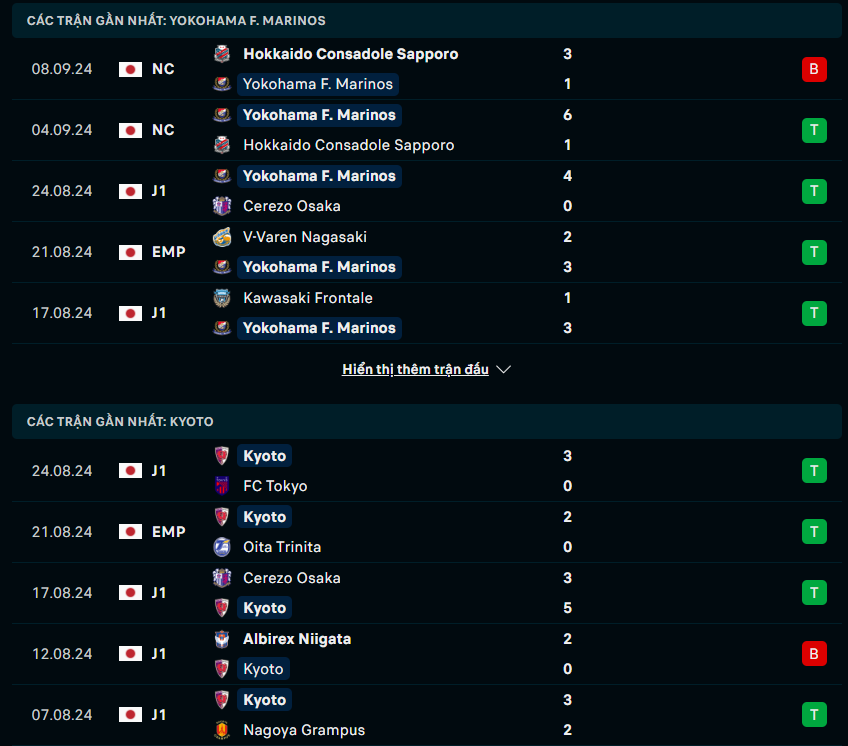Click Japan flag in 21.08.24 Yokohama EMP row
This screenshot has width=848, height=746.
click(x=130, y=252)
